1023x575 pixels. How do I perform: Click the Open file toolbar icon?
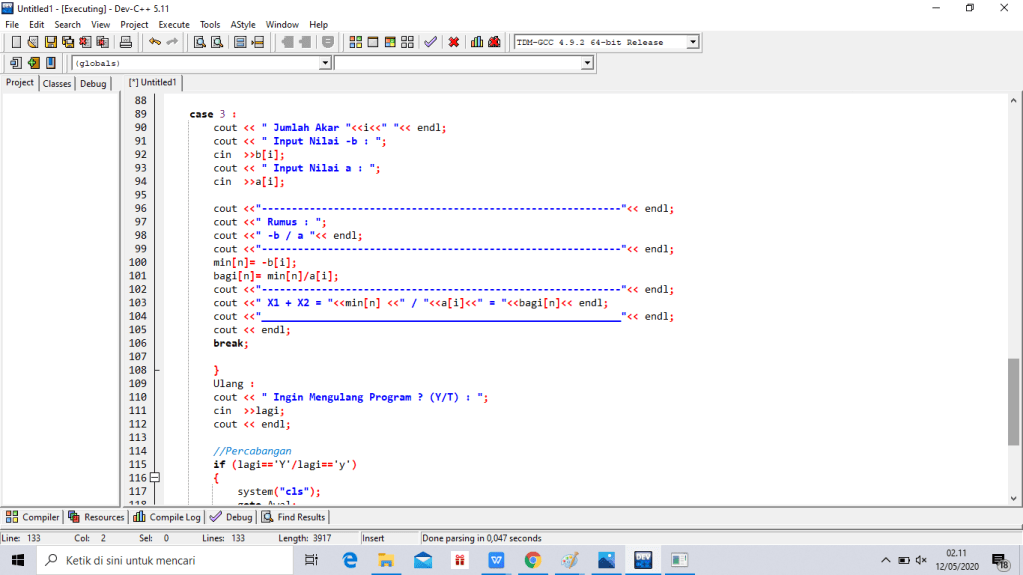pyautogui.click(x=33, y=42)
